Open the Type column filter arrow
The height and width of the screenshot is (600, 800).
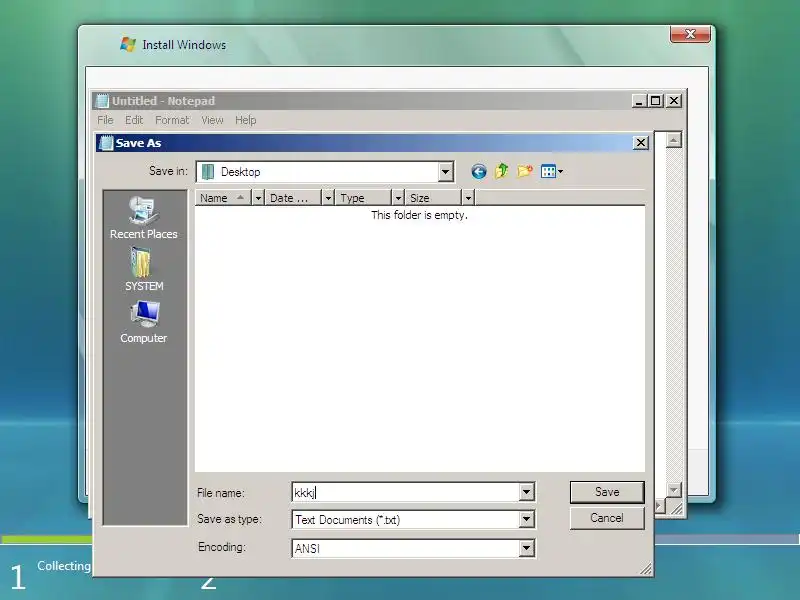398,197
